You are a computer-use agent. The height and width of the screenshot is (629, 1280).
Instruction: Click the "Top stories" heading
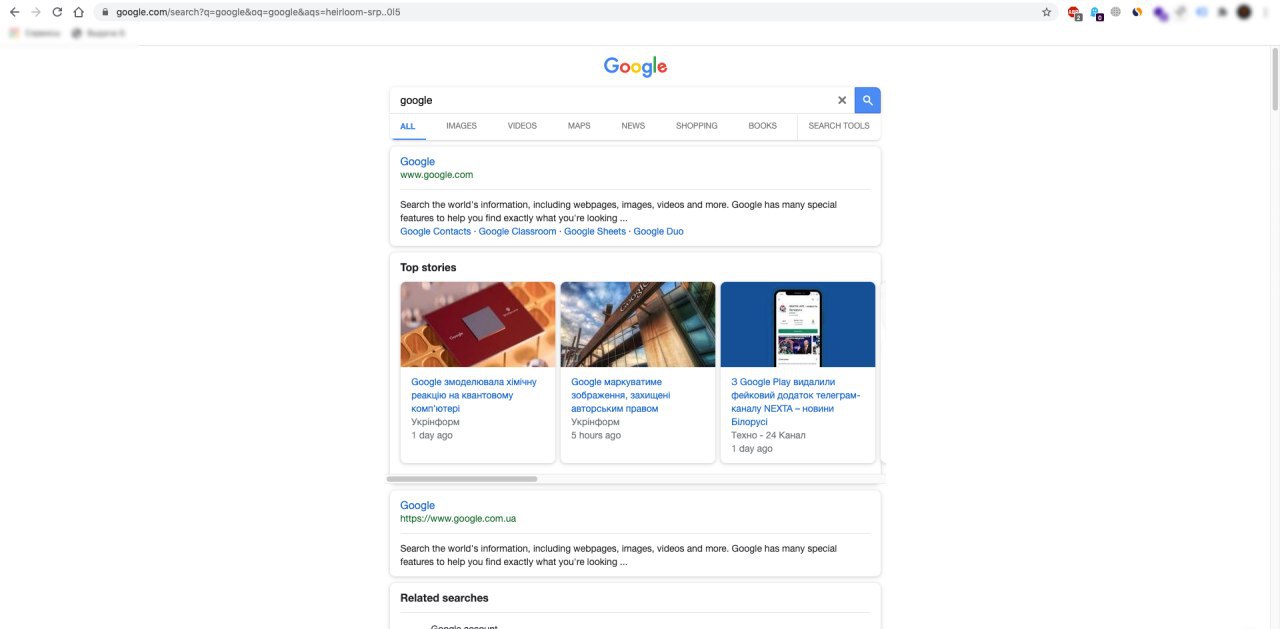click(x=428, y=268)
